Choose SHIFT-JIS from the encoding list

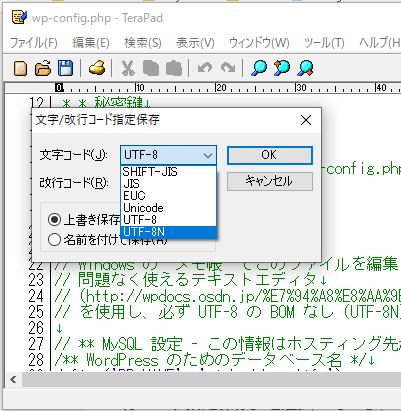coord(168,172)
